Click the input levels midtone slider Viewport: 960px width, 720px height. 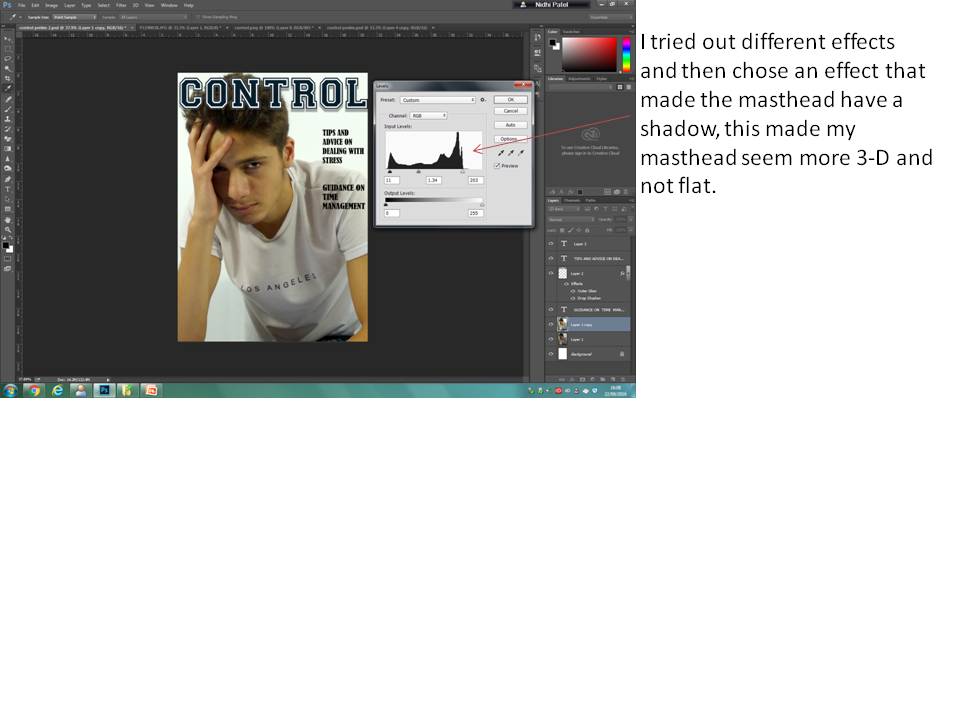[419, 172]
